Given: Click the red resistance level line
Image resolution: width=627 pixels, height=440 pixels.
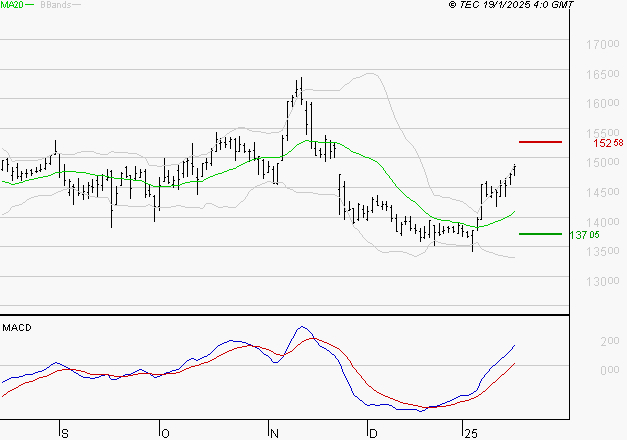Looking at the screenshot, I should click(540, 142).
